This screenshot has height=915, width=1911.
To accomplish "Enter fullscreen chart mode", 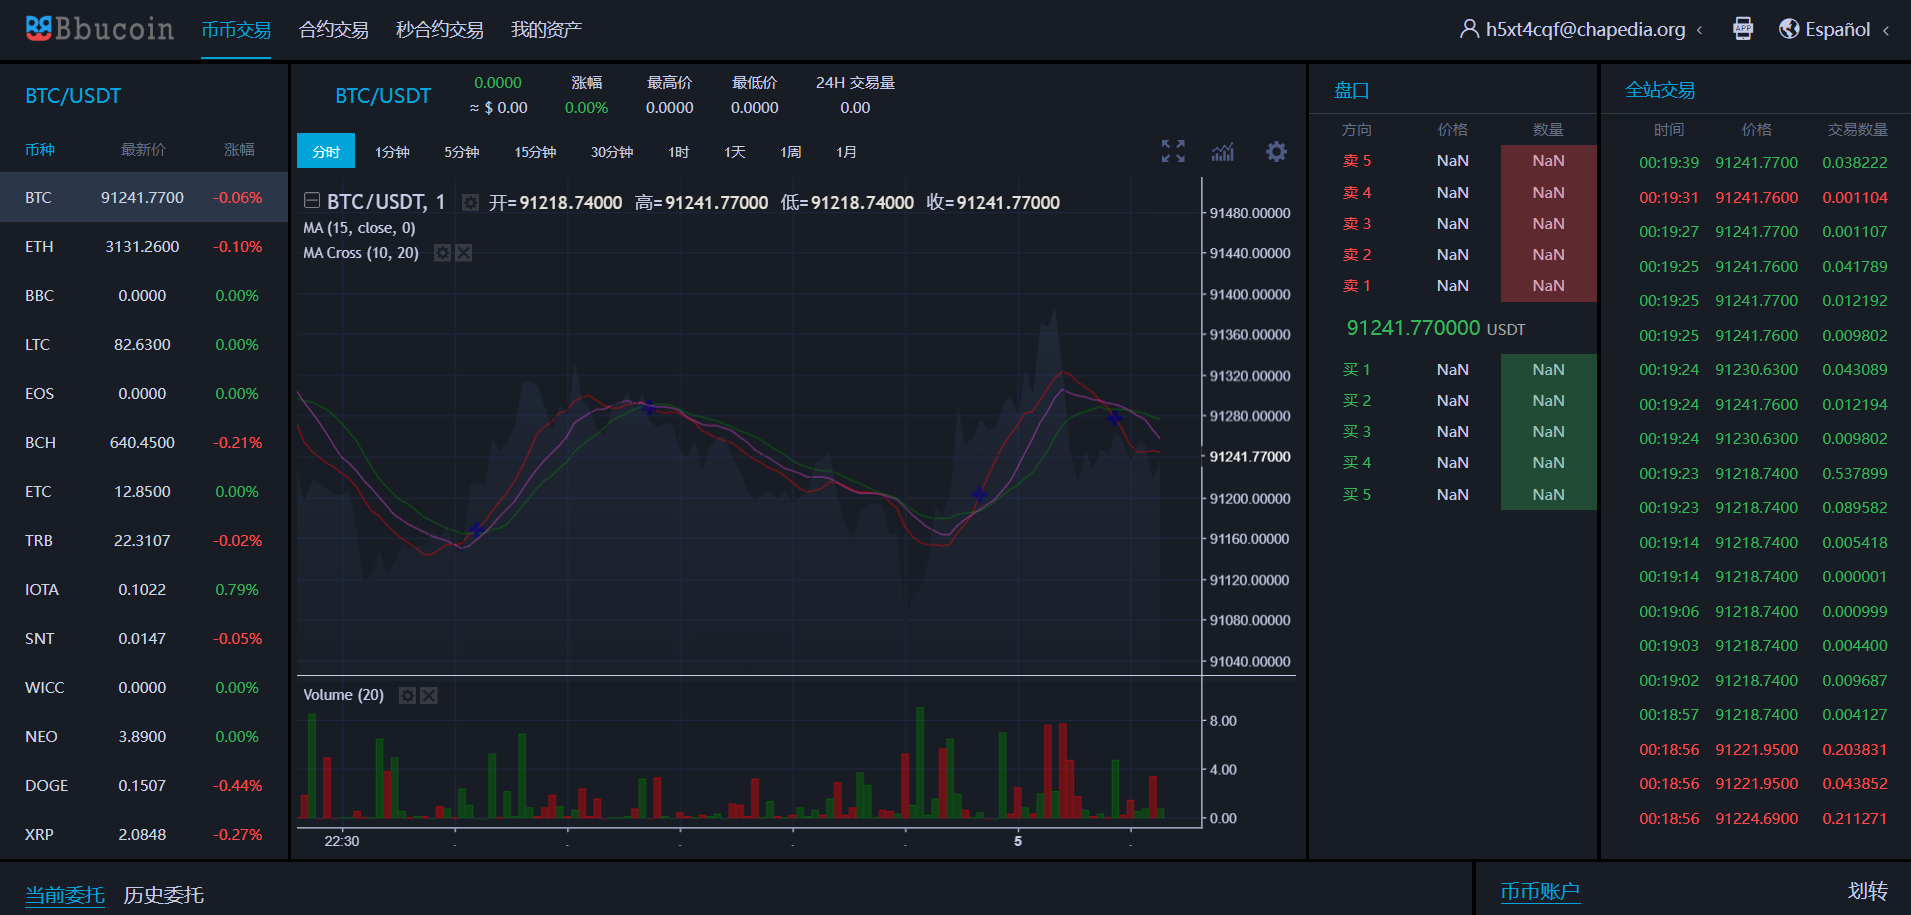I will pyautogui.click(x=1173, y=152).
